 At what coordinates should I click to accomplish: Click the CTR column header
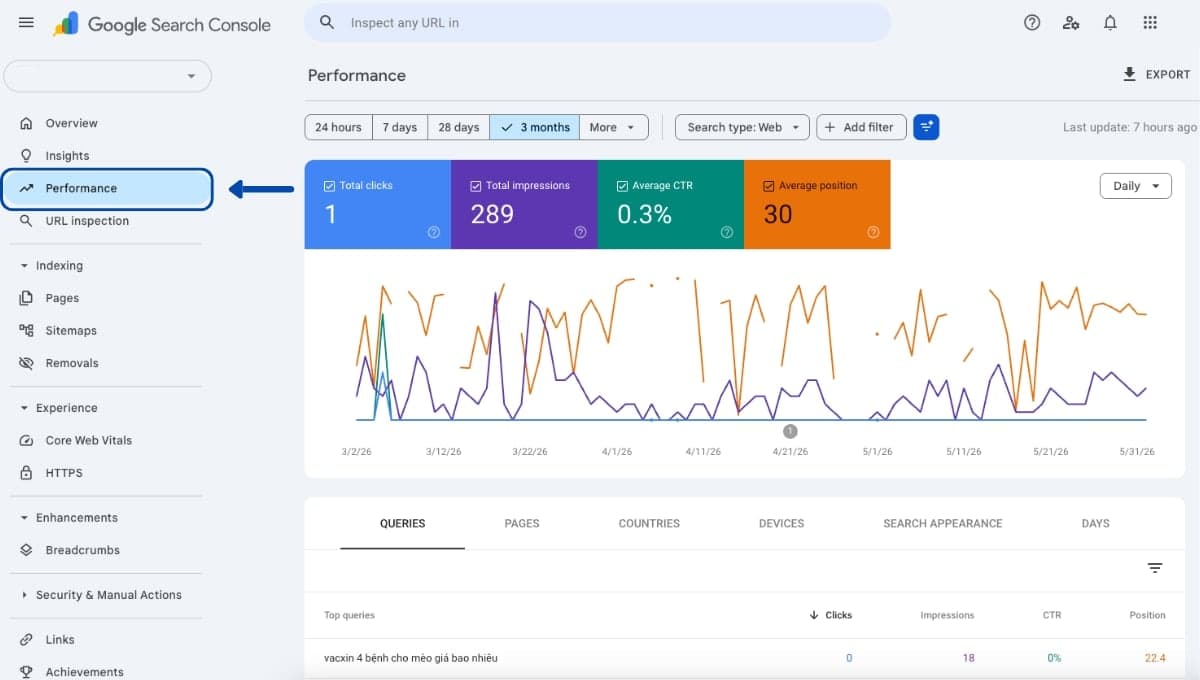point(1051,615)
